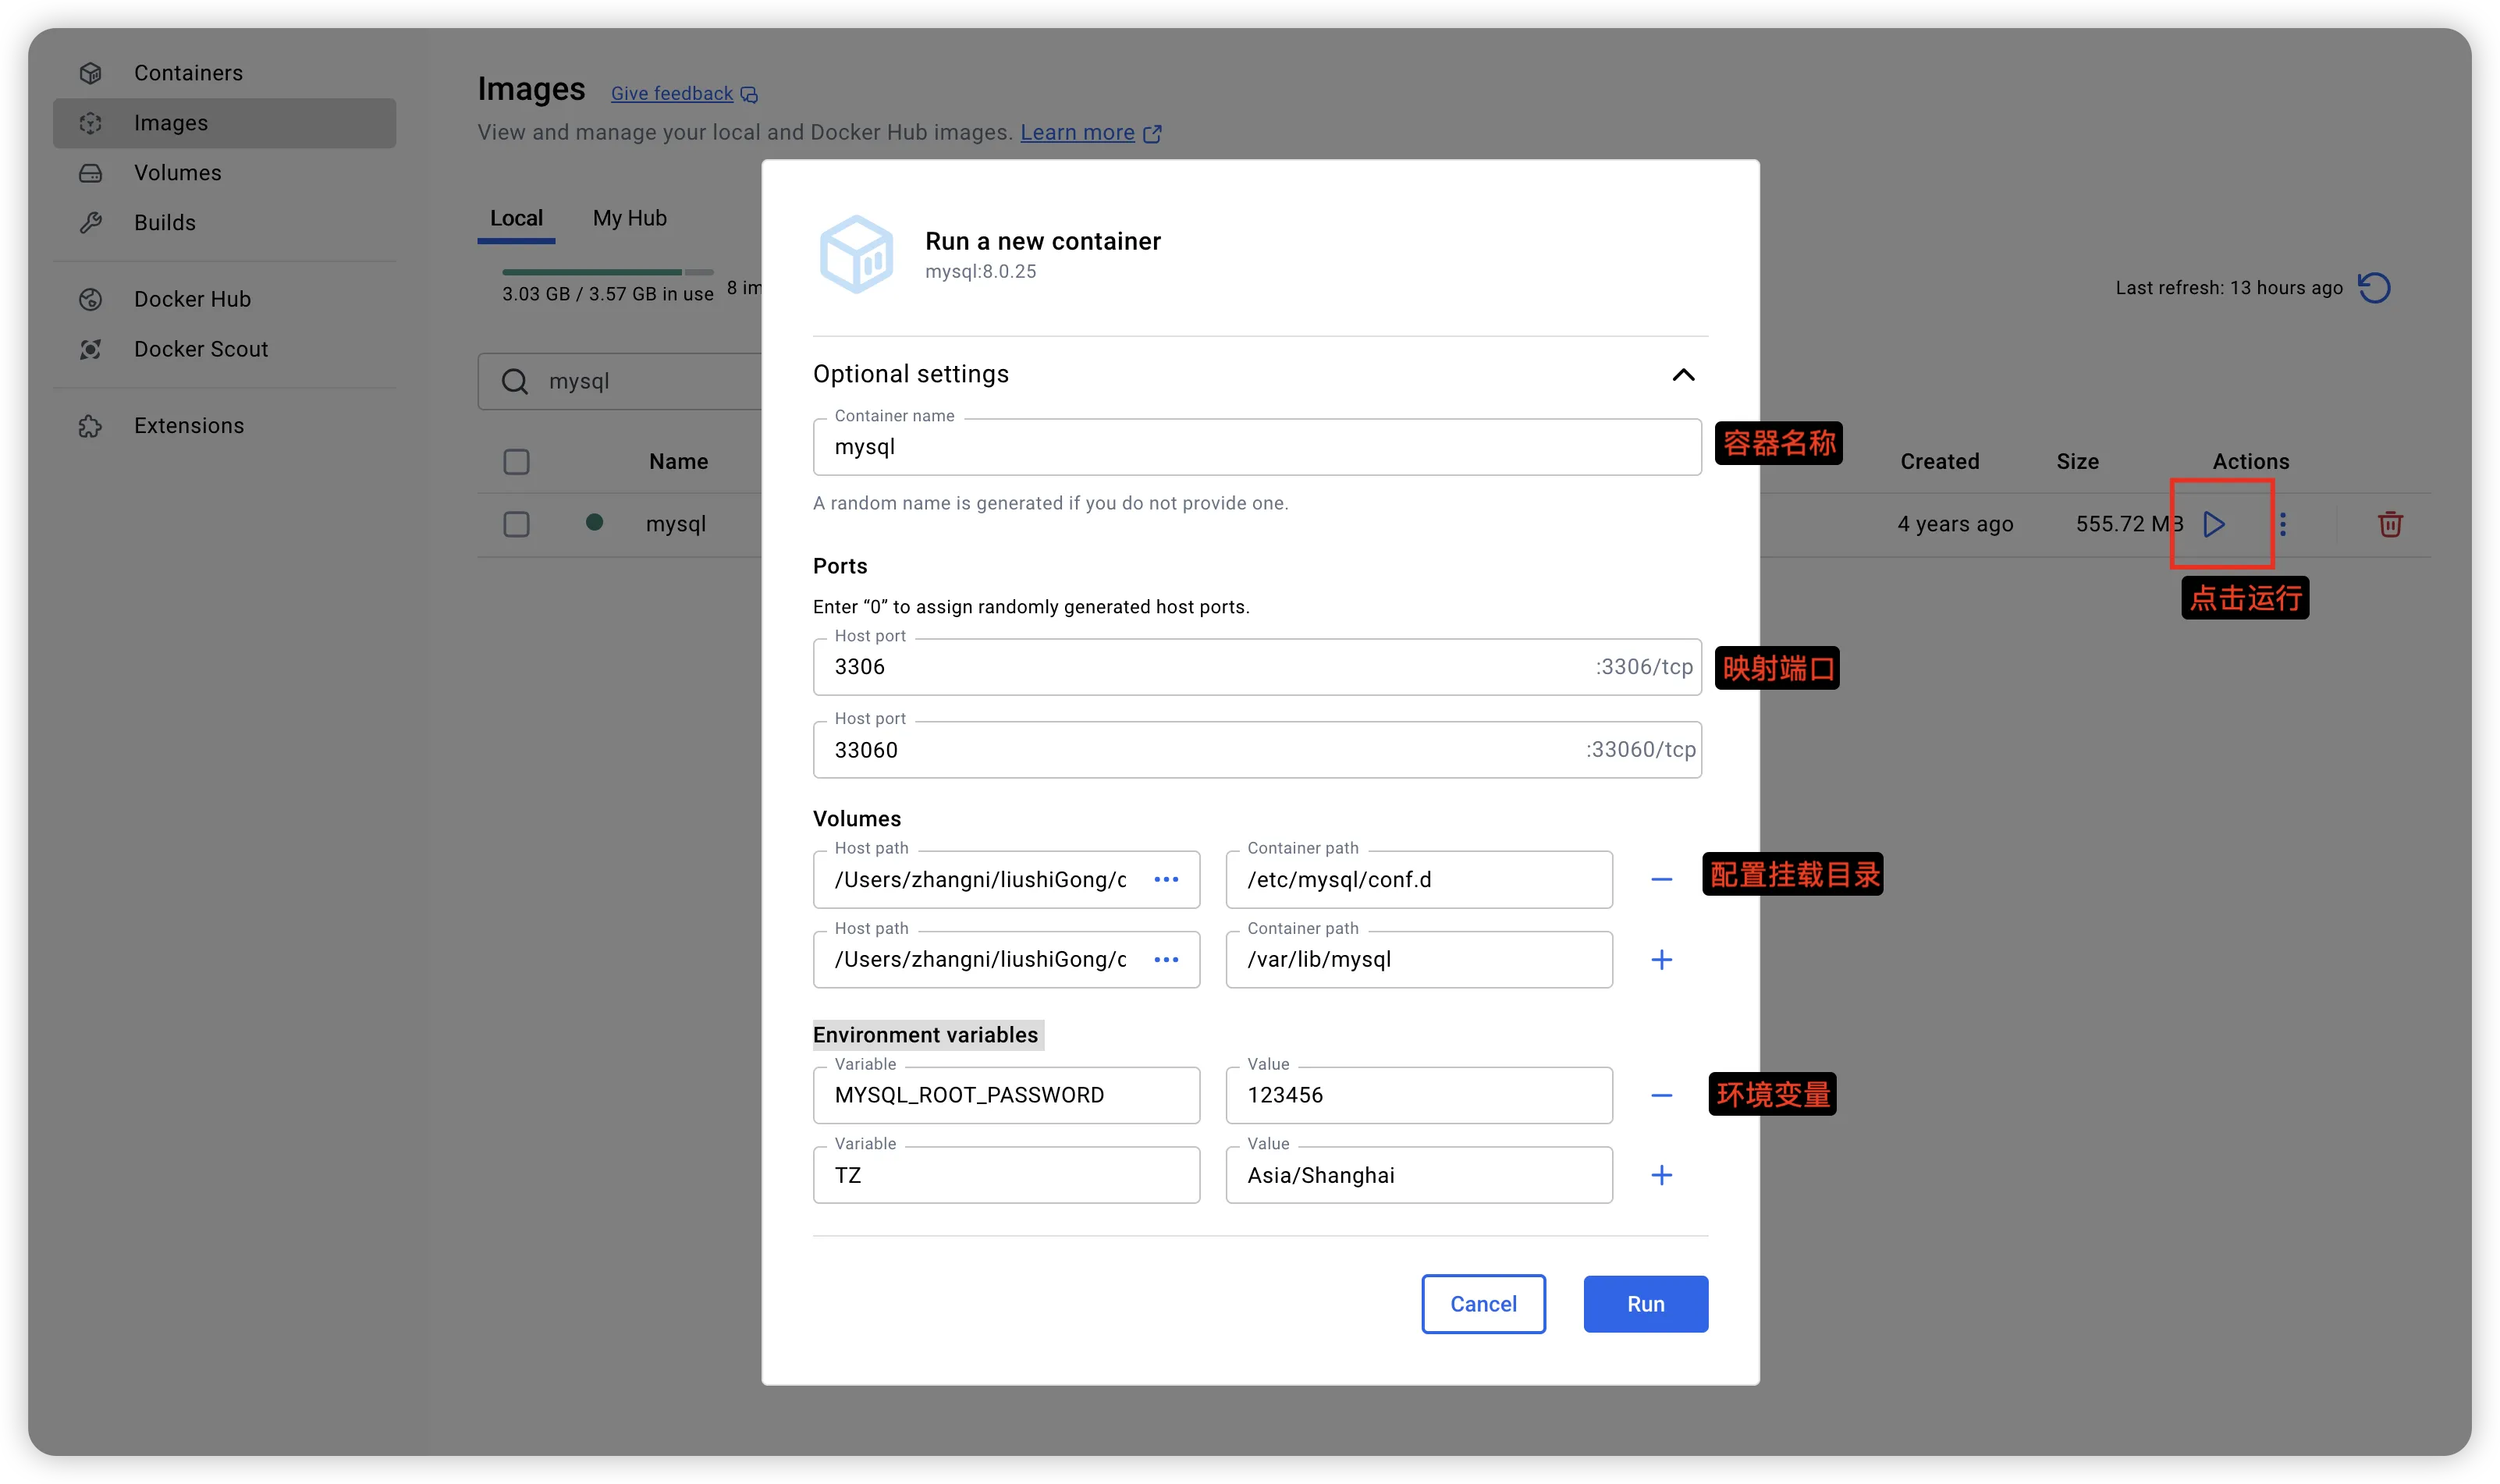Open the Docker Hub icon

pos(91,299)
